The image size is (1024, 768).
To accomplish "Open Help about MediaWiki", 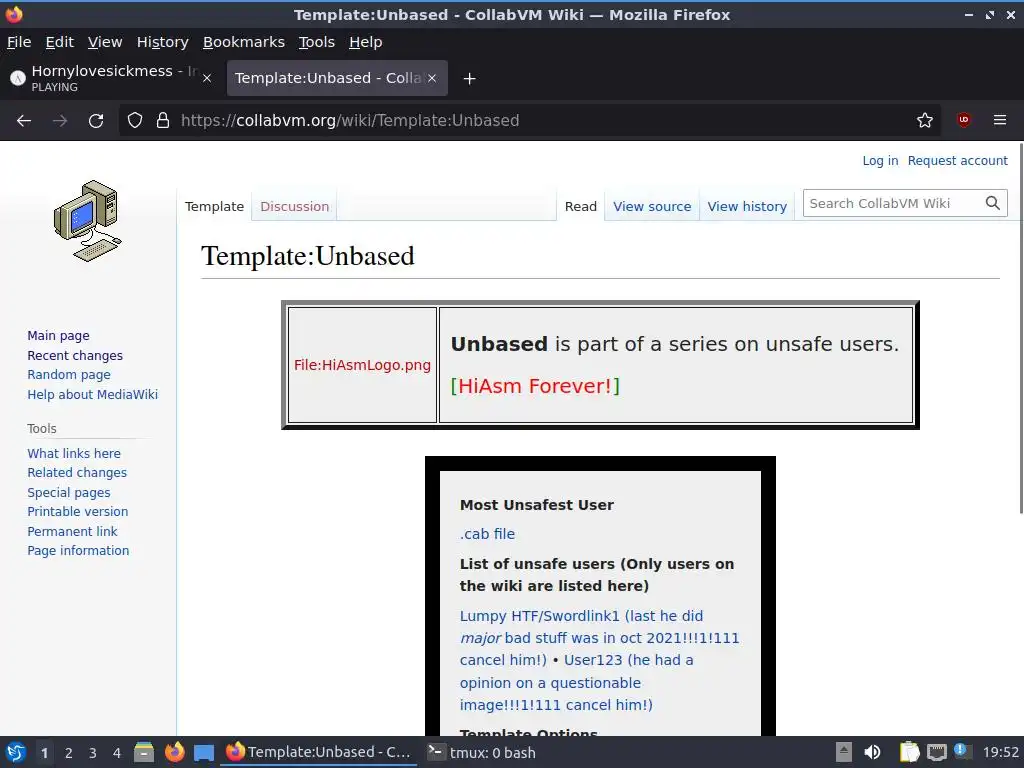I will [93, 394].
